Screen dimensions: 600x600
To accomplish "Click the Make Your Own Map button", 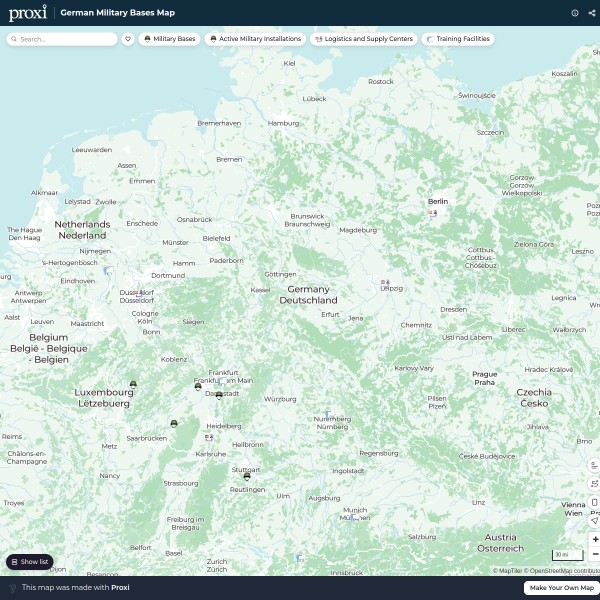I will [561, 588].
